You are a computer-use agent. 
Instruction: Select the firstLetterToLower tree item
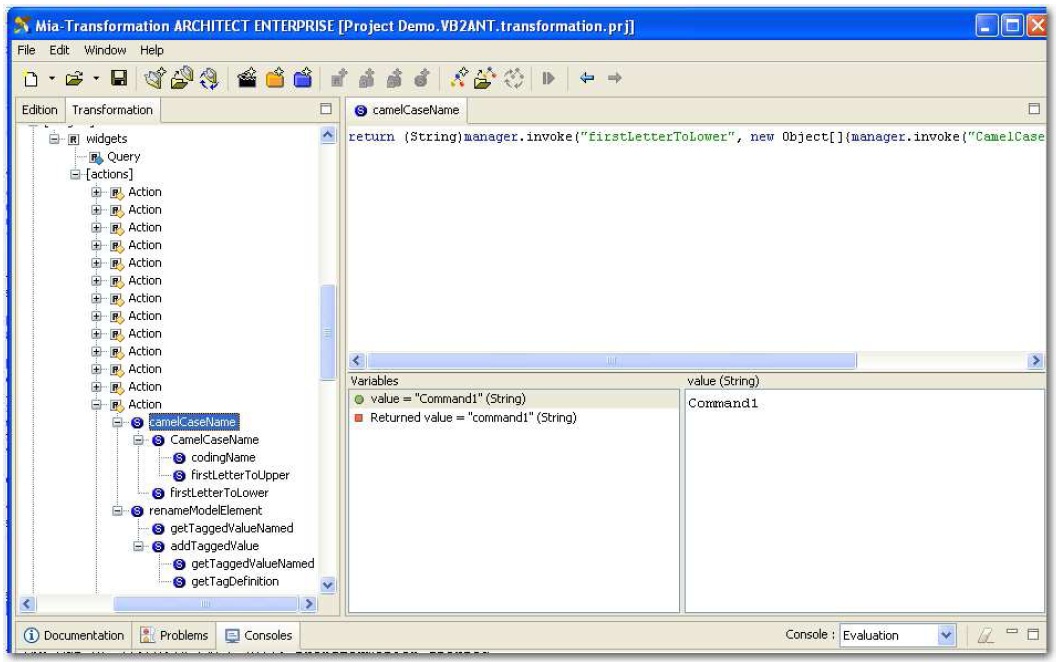coord(218,492)
